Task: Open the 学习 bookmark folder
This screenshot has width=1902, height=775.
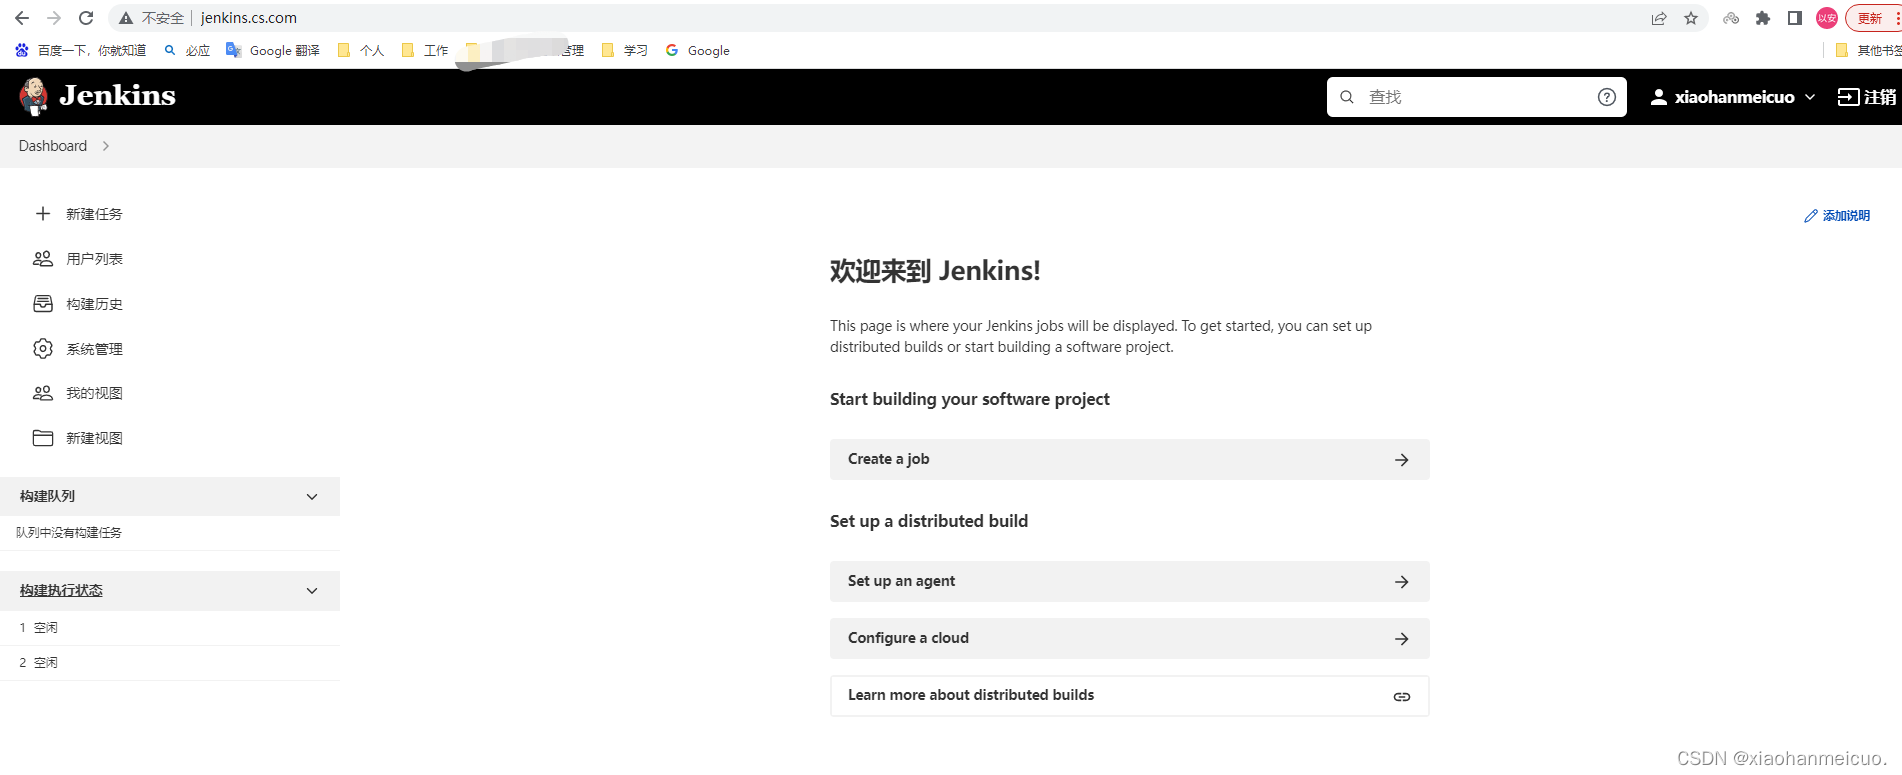Action: pyautogui.click(x=625, y=50)
